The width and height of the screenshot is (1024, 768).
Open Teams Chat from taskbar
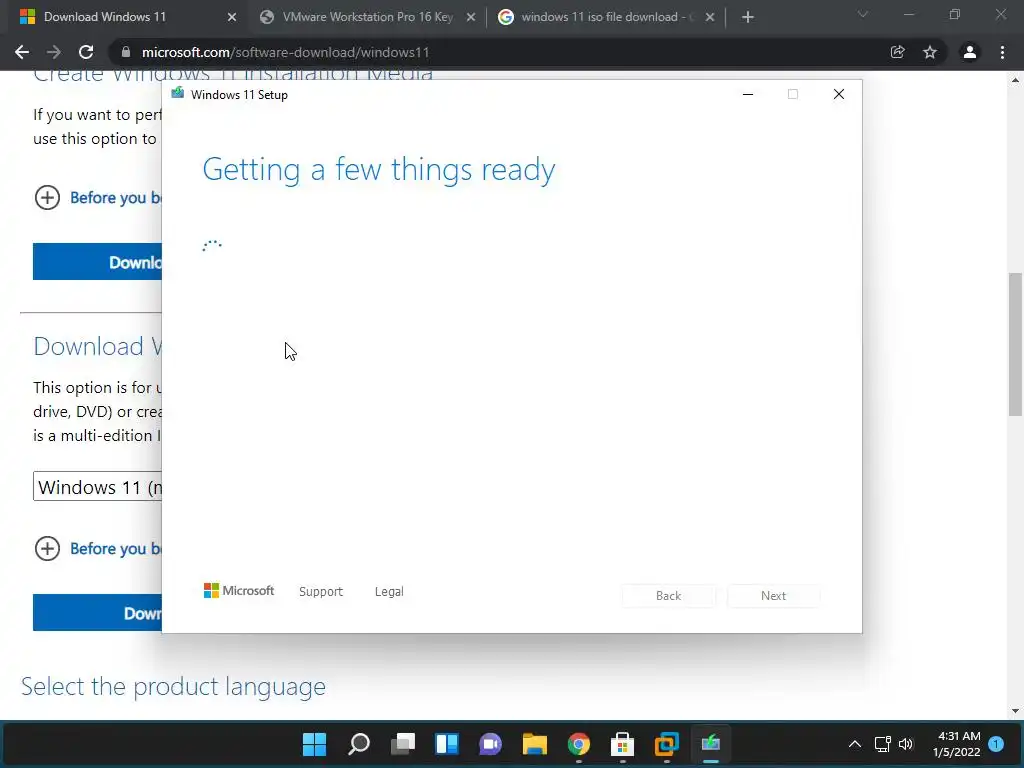pyautogui.click(x=490, y=744)
